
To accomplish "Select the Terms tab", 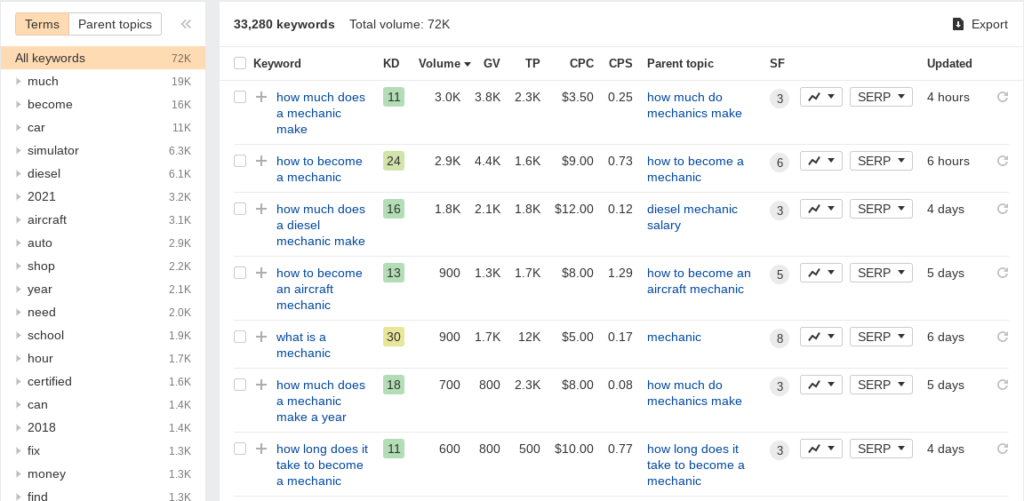I will click(x=42, y=24).
